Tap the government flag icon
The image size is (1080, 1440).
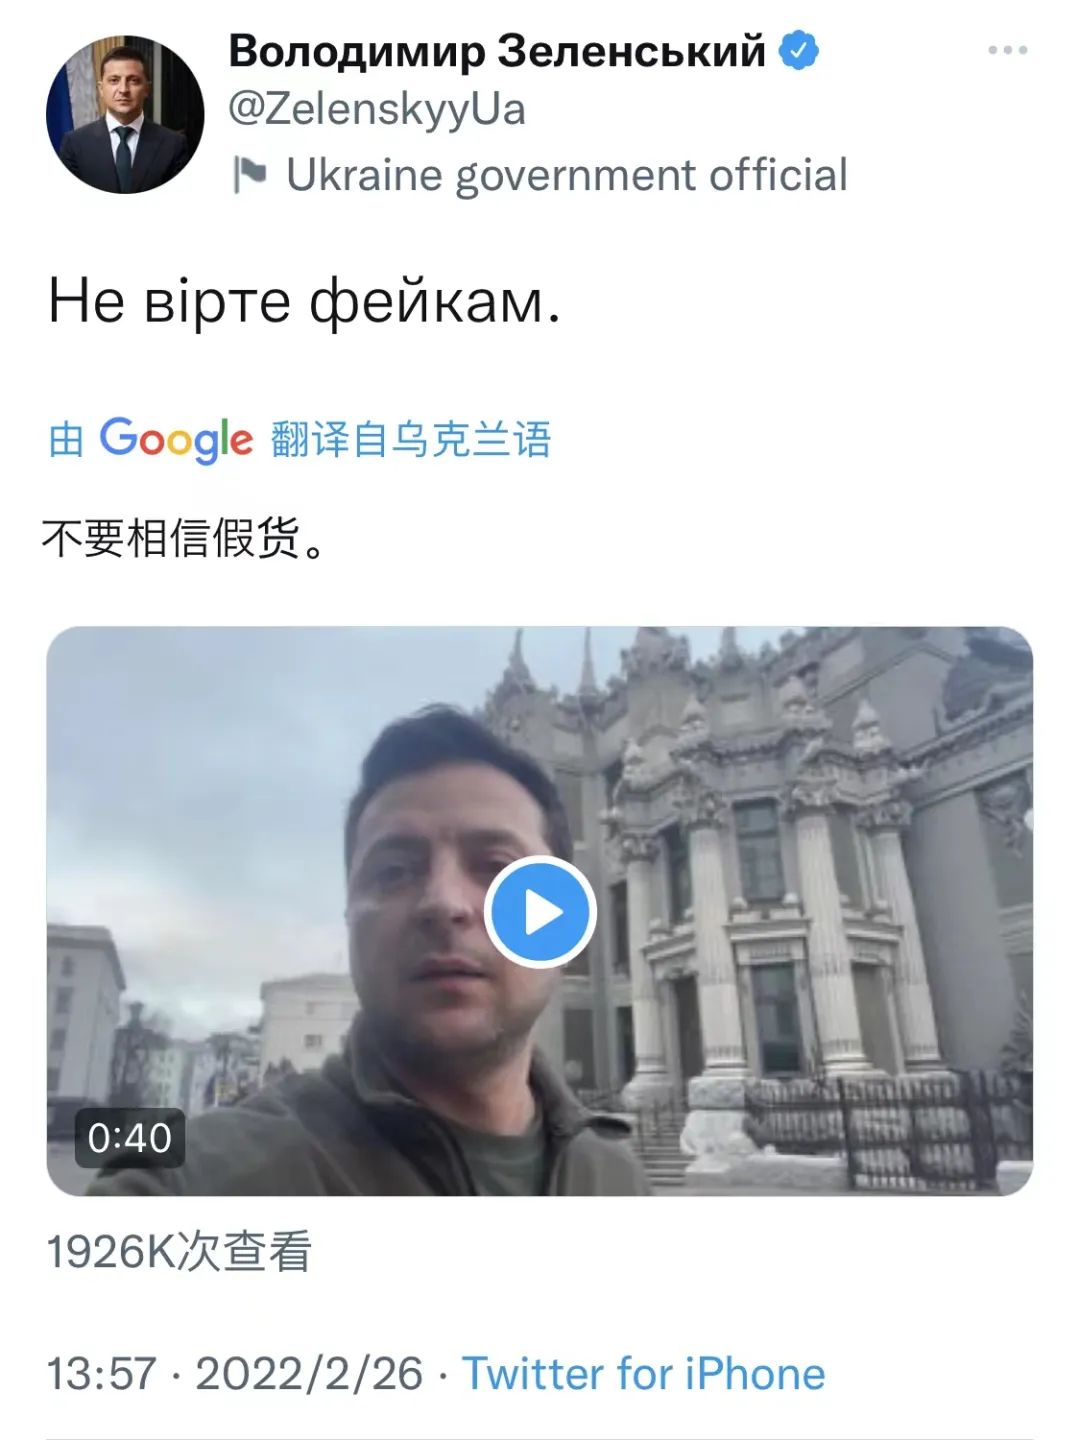pos(249,175)
